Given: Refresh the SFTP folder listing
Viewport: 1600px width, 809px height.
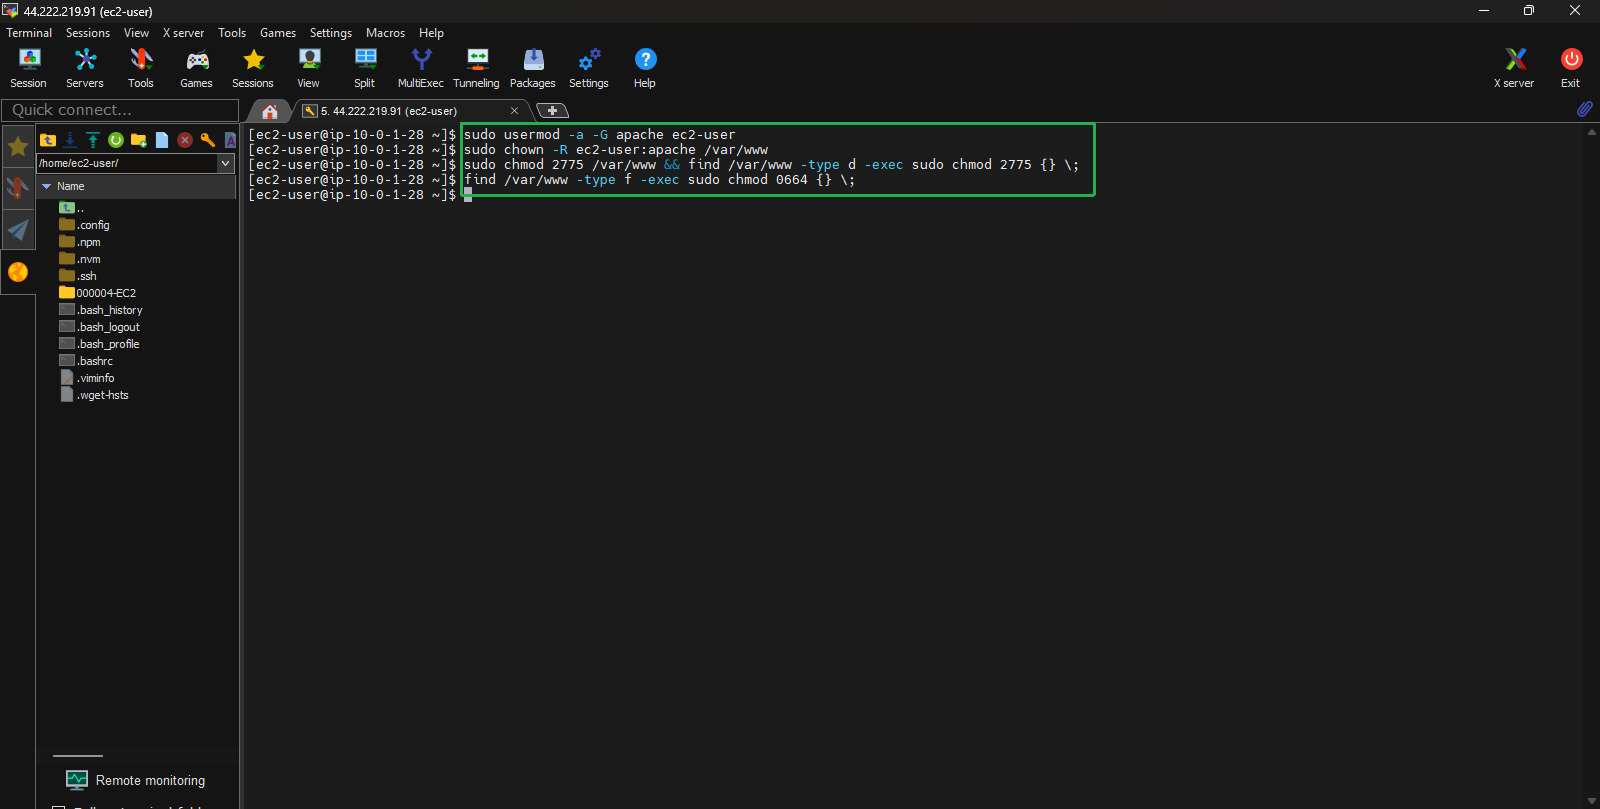Looking at the screenshot, I should coord(116,140).
